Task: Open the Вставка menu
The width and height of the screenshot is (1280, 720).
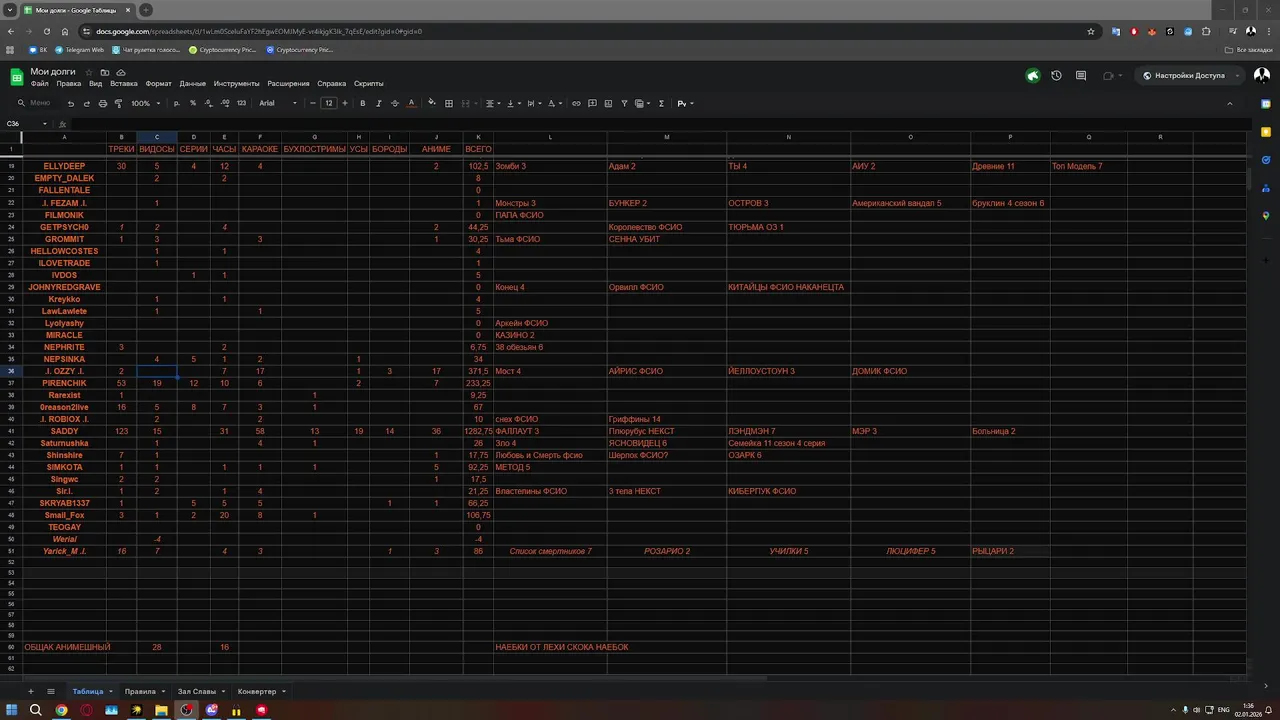Action: click(x=124, y=84)
